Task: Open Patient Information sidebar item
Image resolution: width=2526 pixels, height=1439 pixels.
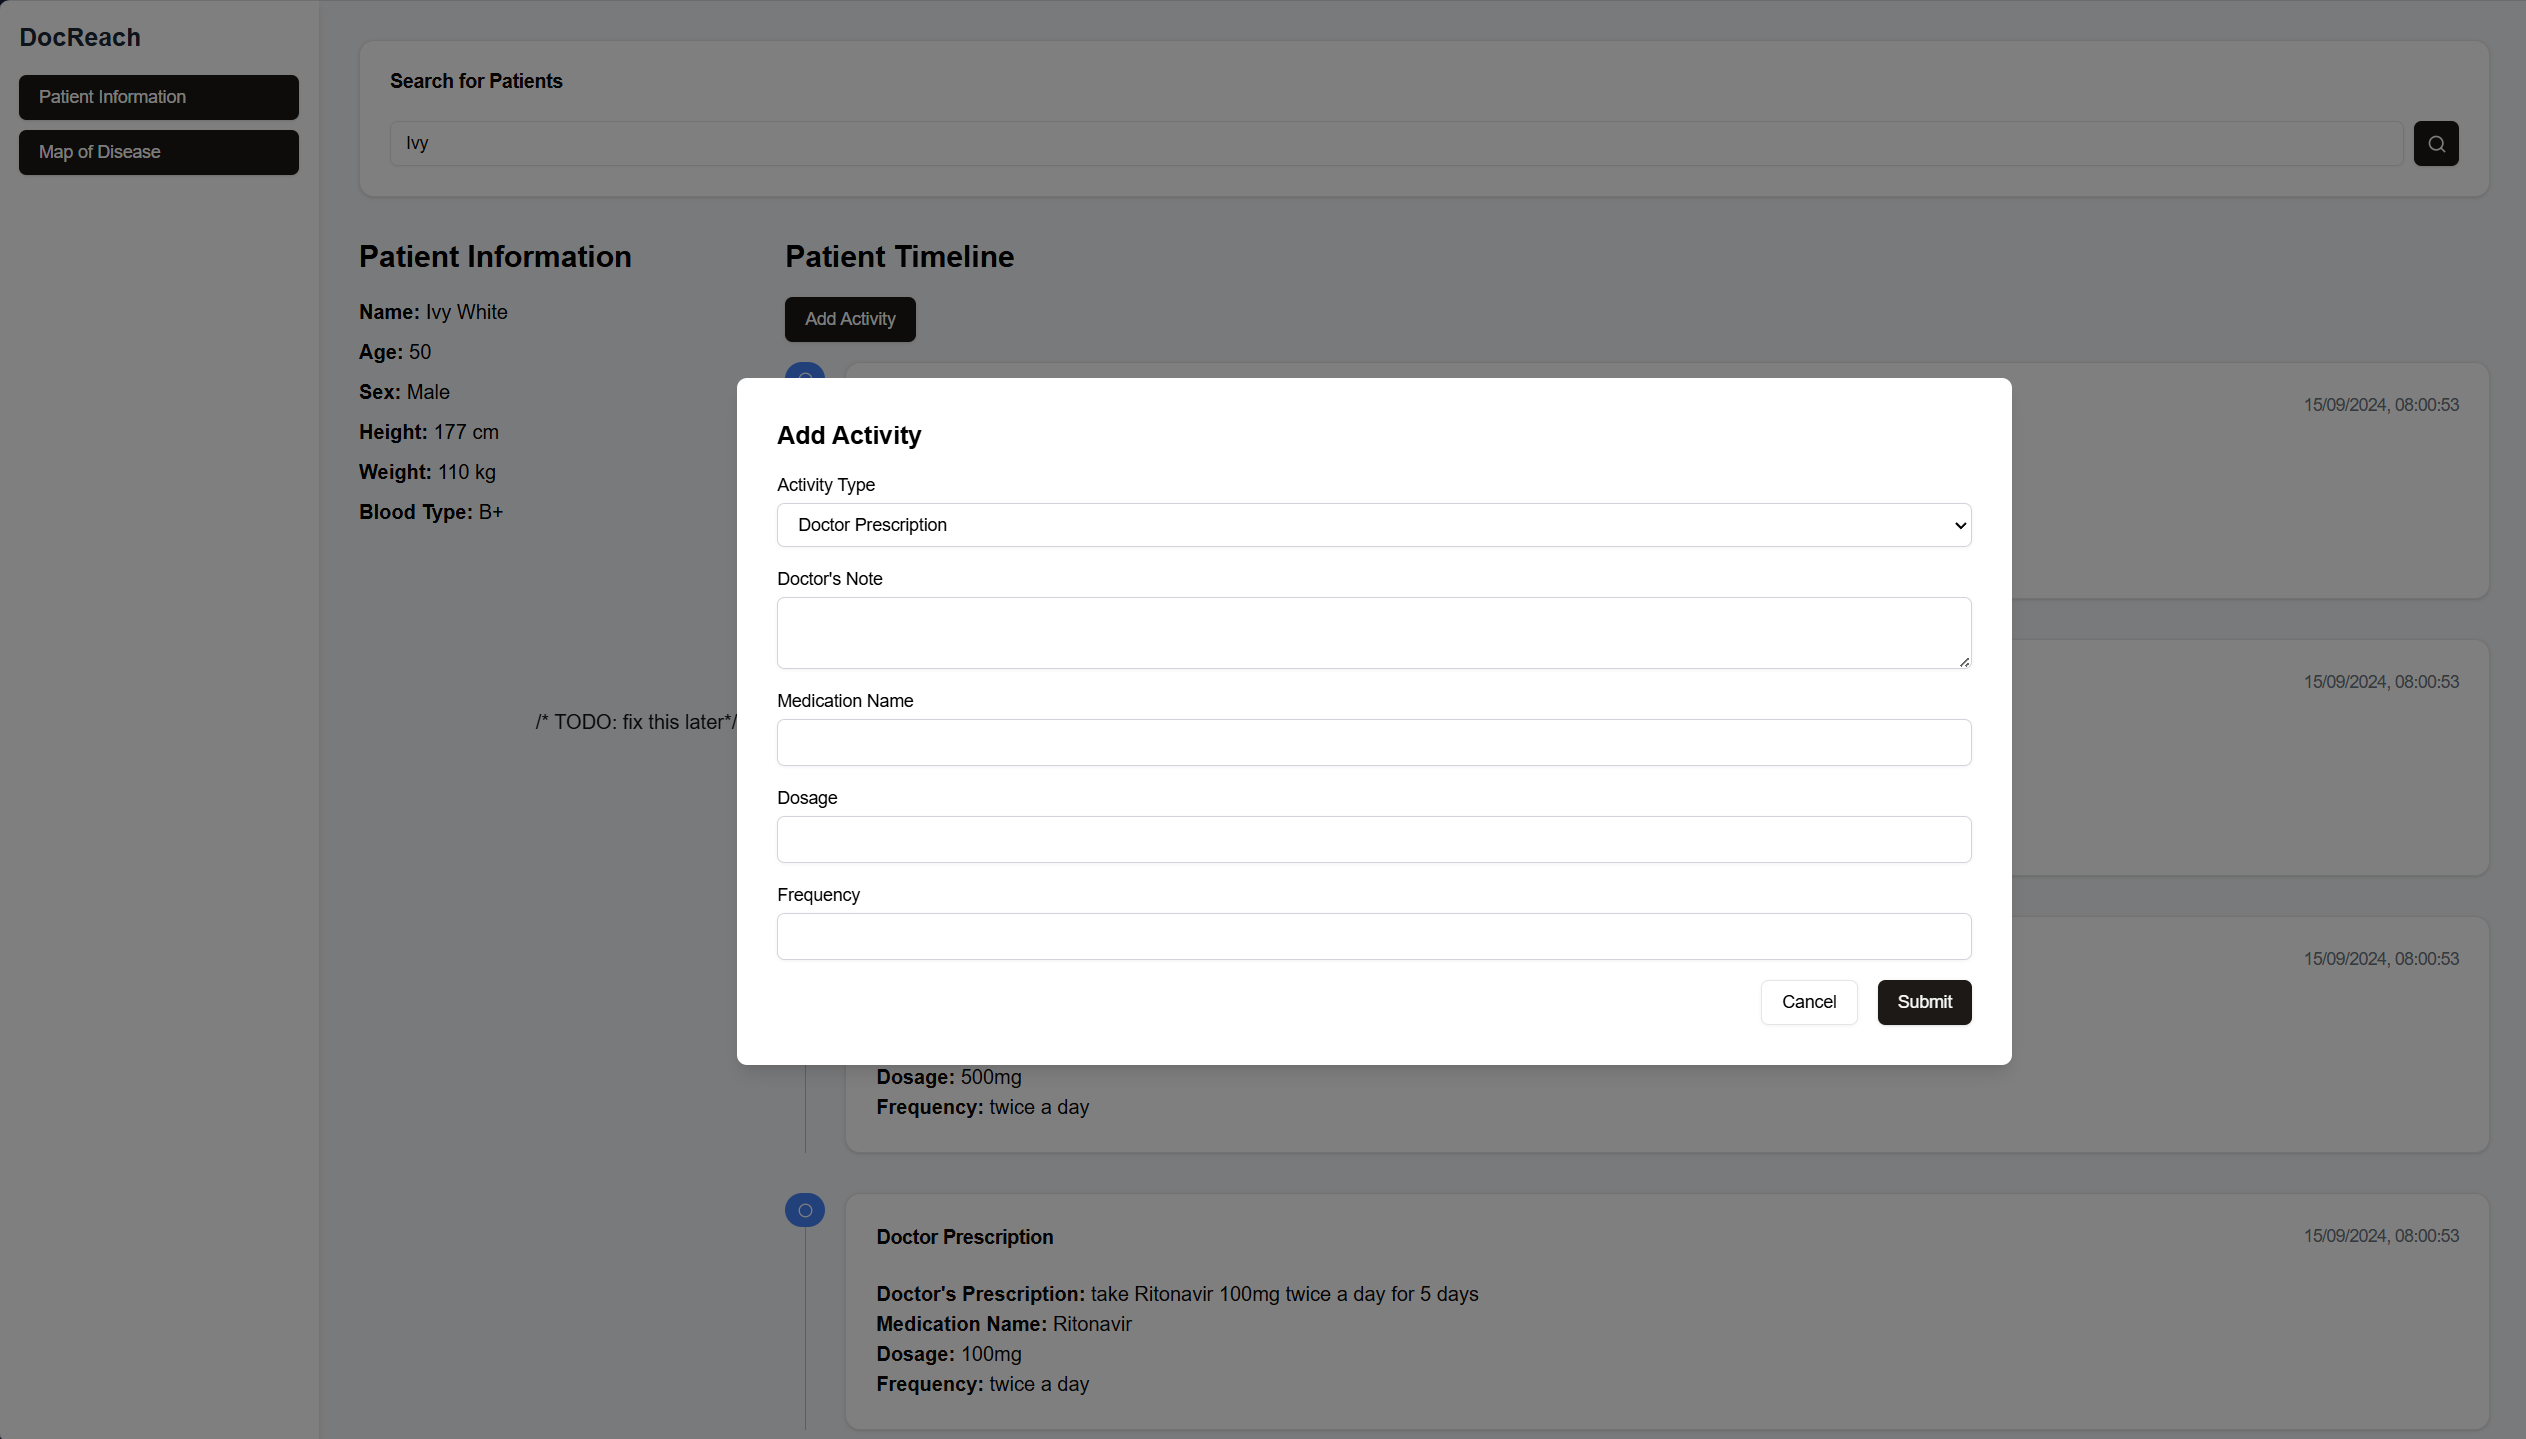Action: (x=158, y=97)
